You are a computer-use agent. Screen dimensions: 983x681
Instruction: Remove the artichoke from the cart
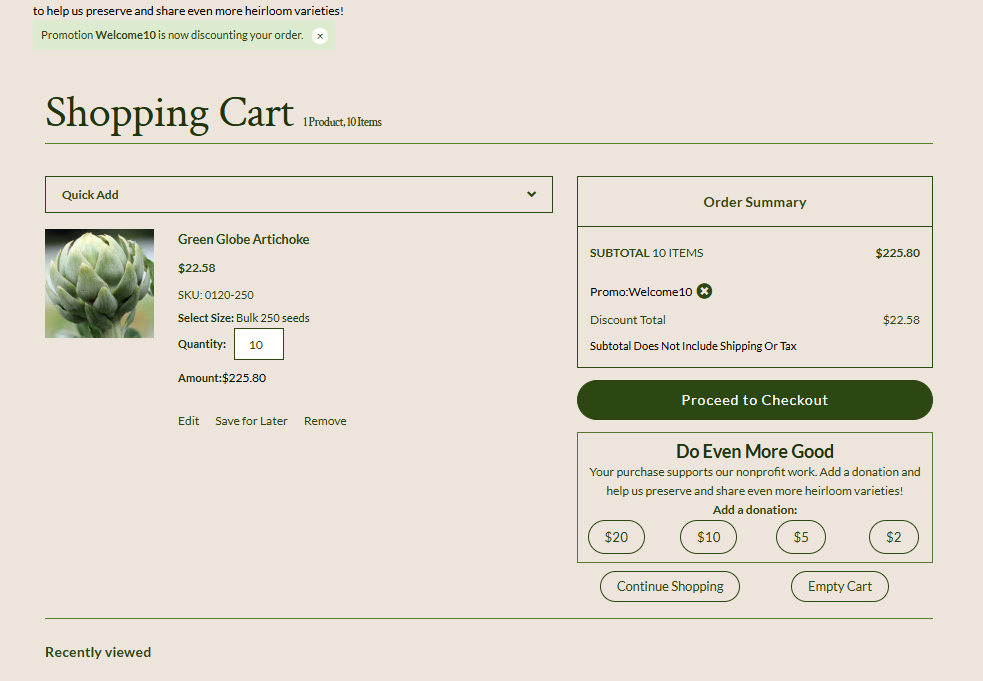click(x=325, y=421)
